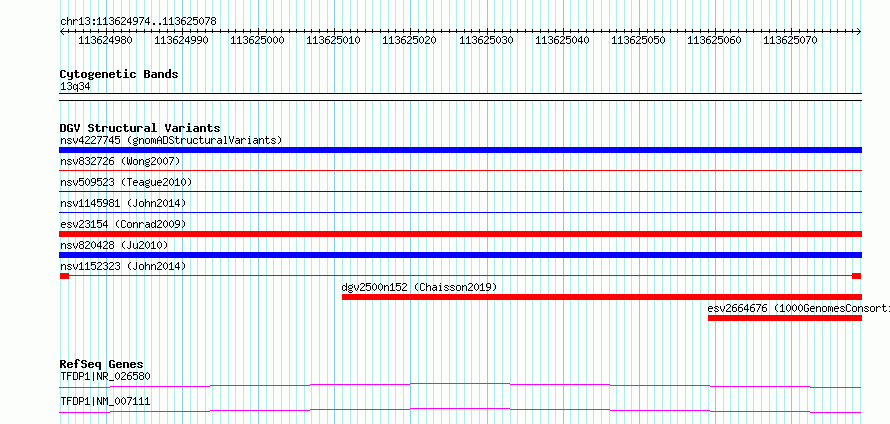Click ruler position 113625020
Image resolution: width=890 pixels, height=424 pixels.
click(x=410, y=40)
